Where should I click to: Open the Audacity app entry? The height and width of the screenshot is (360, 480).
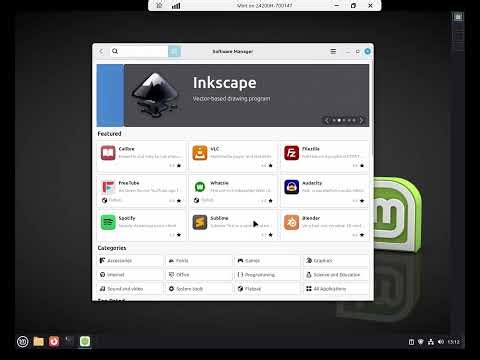pyautogui.click(x=325, y=192)
